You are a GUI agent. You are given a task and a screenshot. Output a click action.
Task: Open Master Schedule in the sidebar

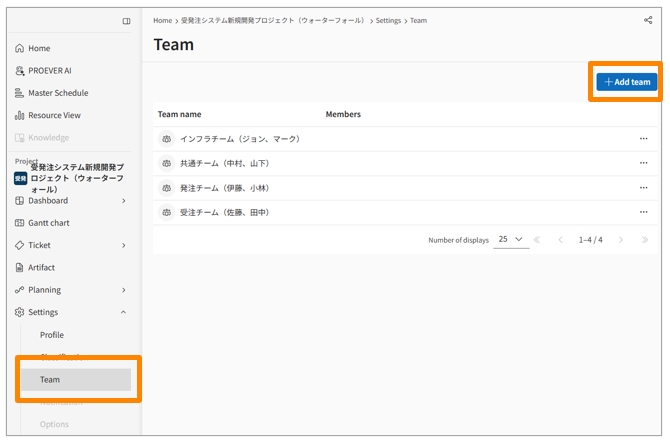point(57,93)
